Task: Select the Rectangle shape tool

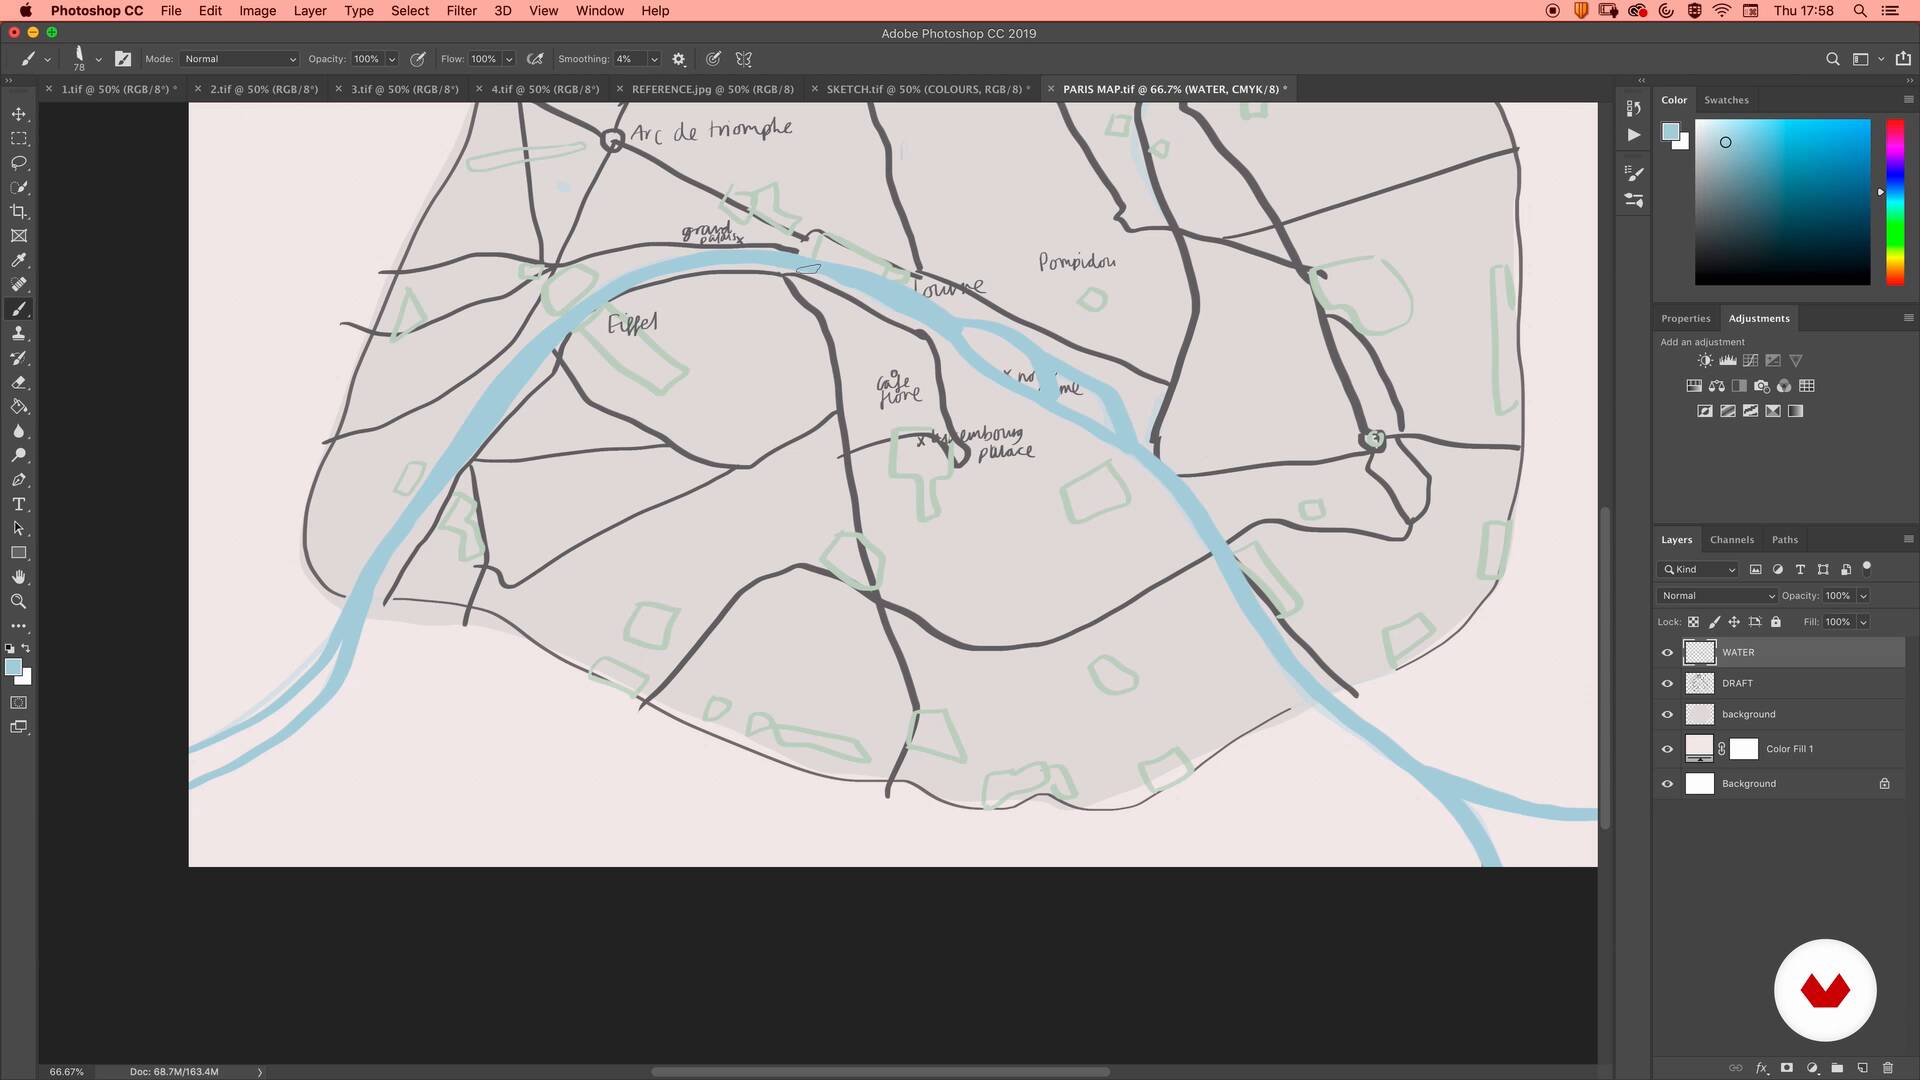Action: coord(19,553)
